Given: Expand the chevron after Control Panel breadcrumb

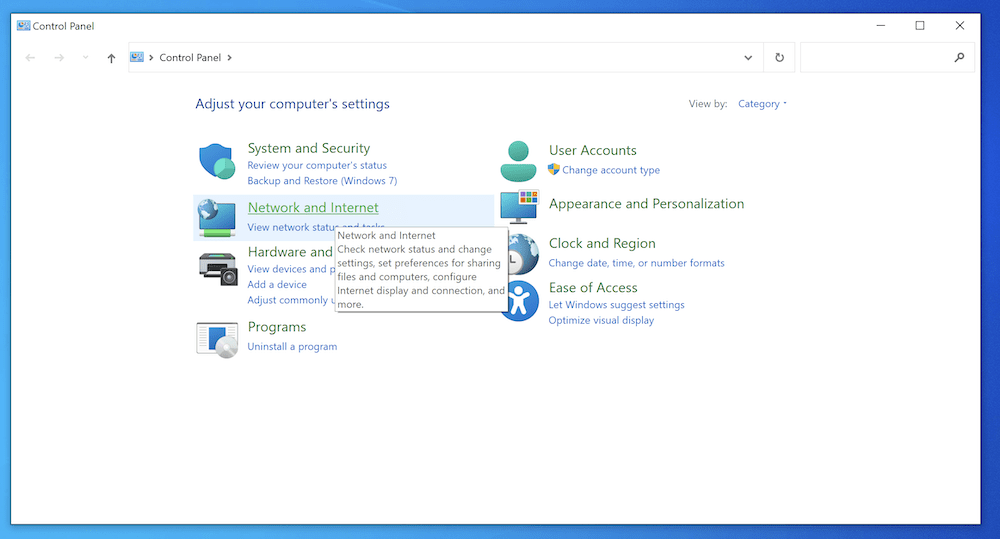Looking at the screenshot, I should click(x=230, y=57).
